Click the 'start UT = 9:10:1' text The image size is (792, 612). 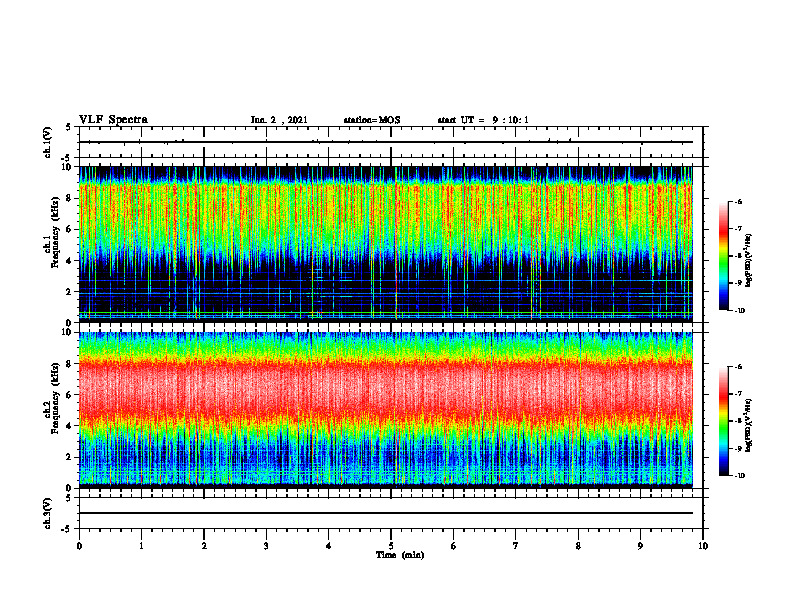tap(483, 120)
